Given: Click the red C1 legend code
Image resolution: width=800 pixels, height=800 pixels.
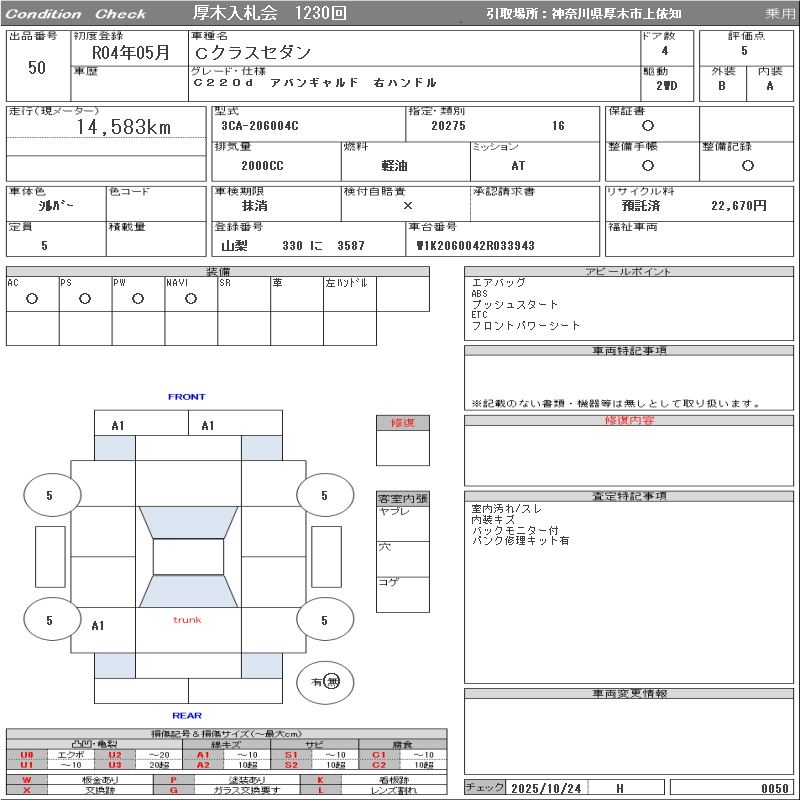Looking at the screenshot, I should (x=379, y=755).
